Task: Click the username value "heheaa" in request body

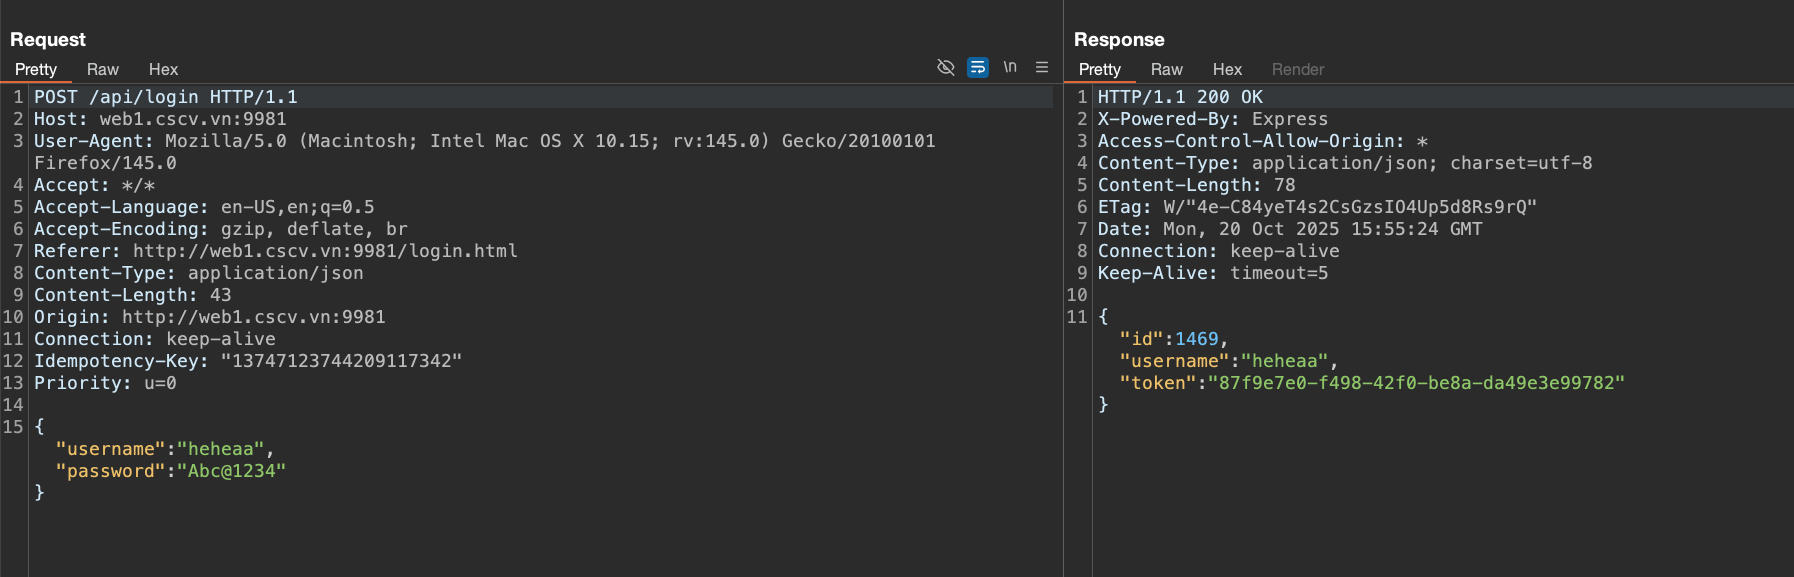Action: coord(220,449)
